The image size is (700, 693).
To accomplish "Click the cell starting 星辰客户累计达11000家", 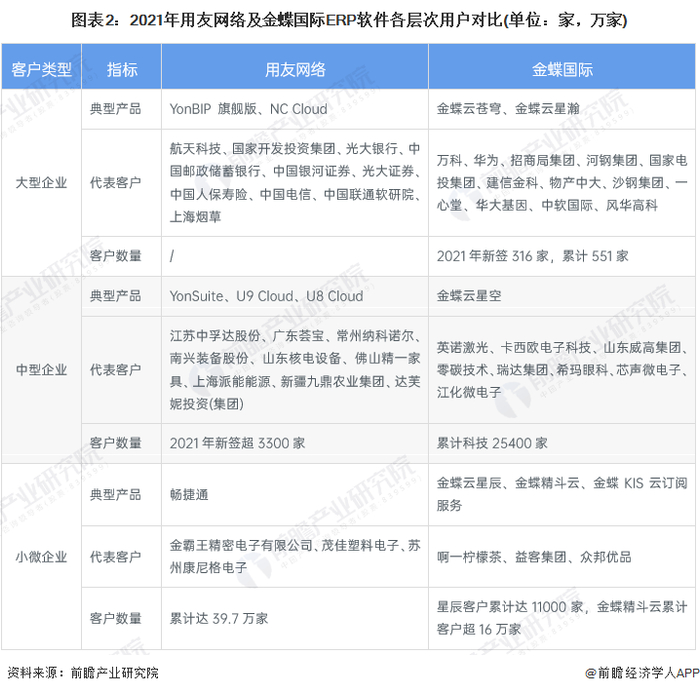I will [562, 618].
